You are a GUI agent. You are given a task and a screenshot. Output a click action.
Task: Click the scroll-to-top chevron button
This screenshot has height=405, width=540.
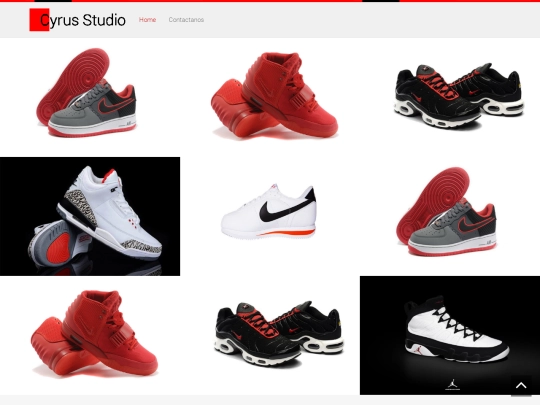(x=521, y=386)
